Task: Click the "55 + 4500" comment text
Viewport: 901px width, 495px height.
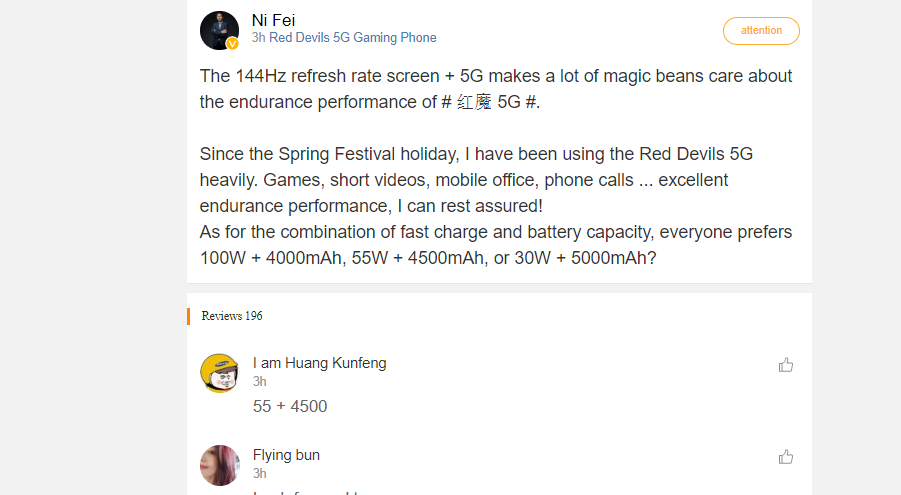Action: 290,406
